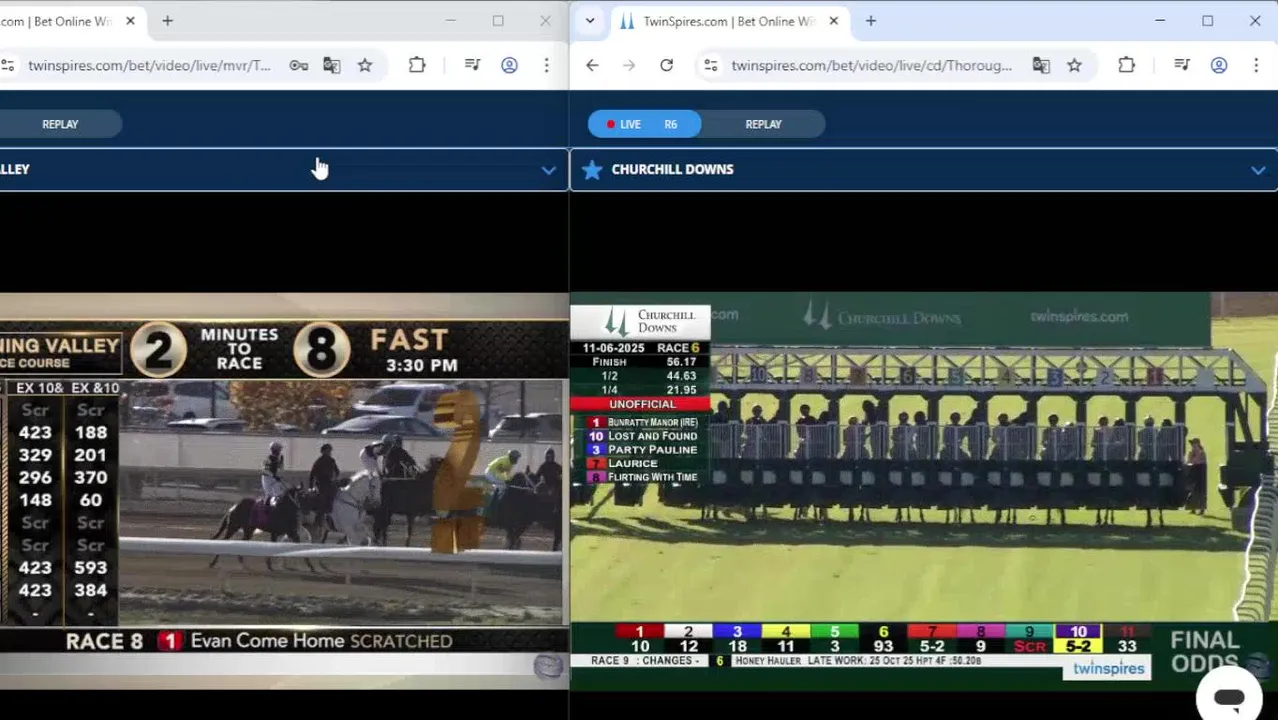Switch to LIVE R6 feed in right window
The image size is (1278, 720).
pos(644,124)
